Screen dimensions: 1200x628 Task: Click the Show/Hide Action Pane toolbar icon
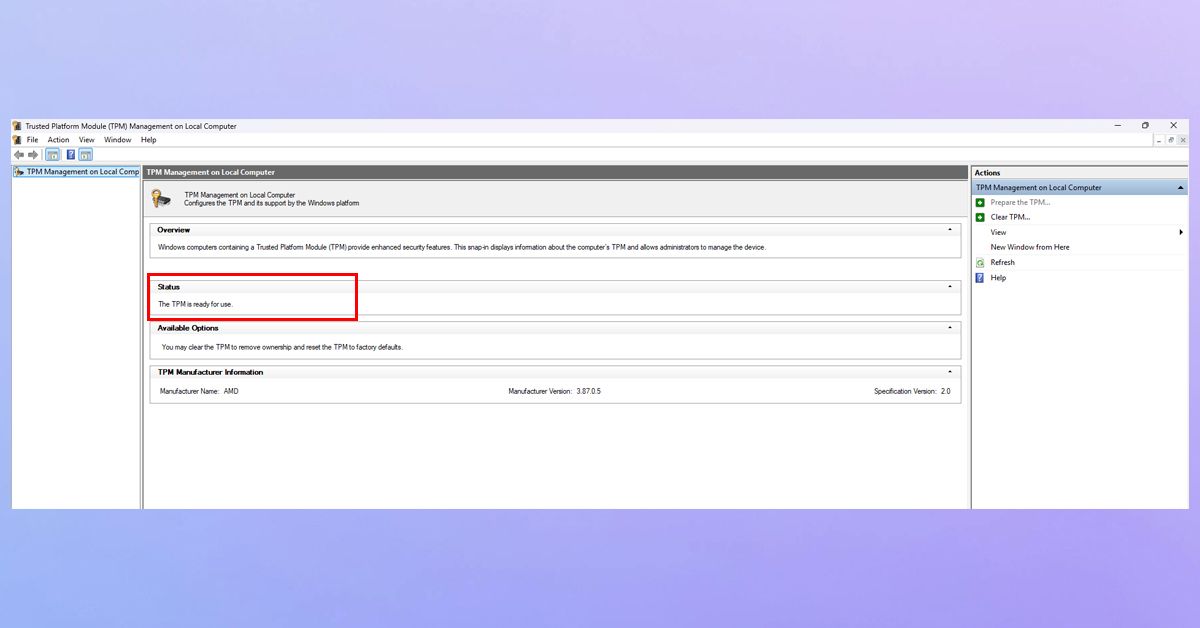click(85, 154)
